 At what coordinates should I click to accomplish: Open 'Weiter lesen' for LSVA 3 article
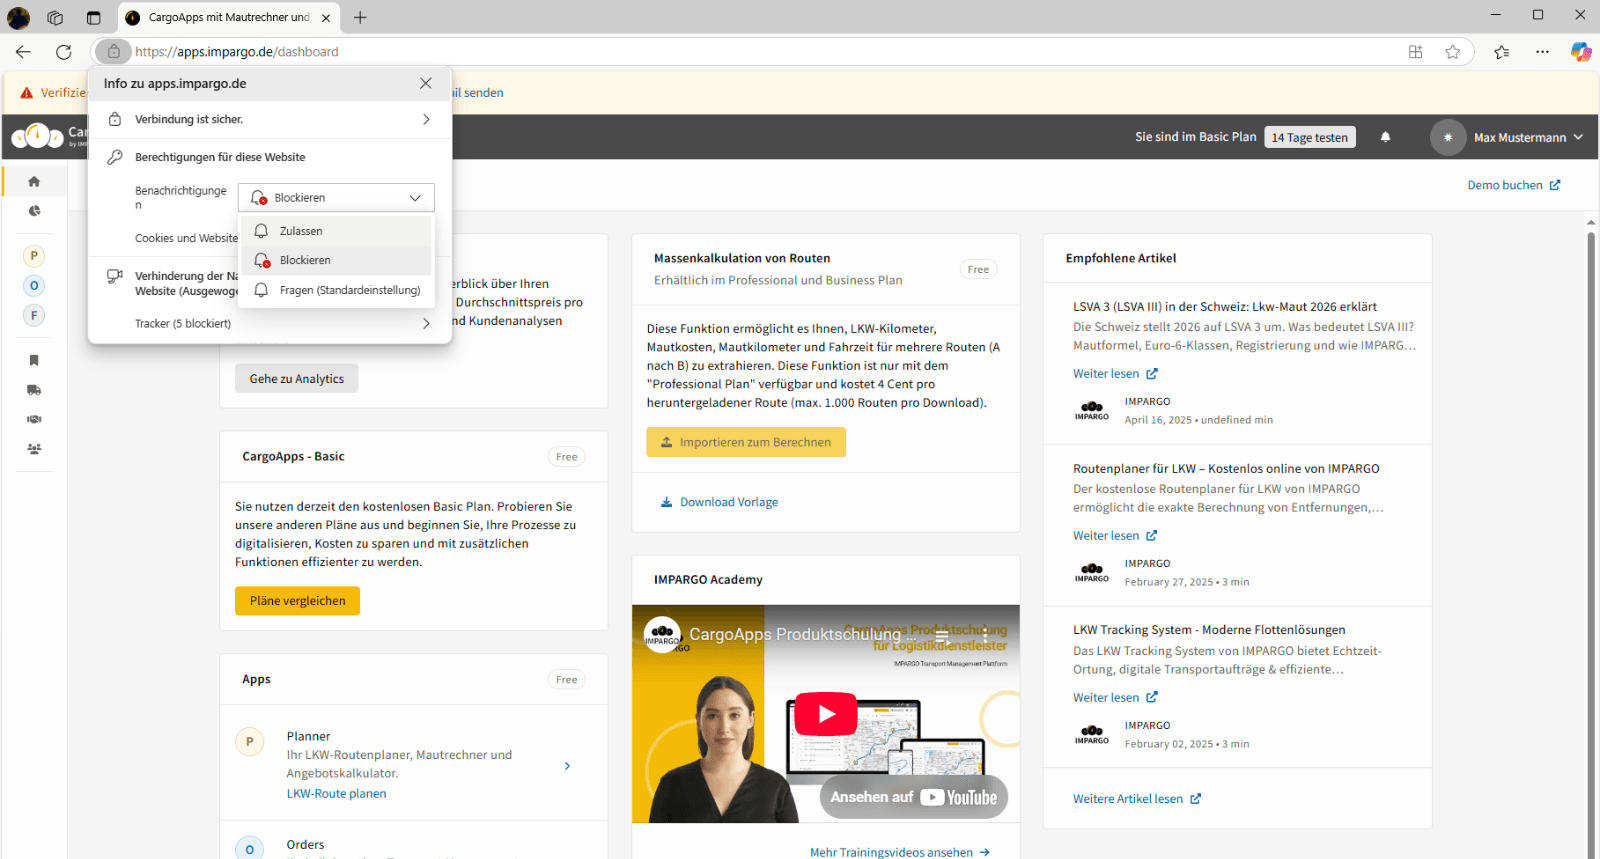click(x=1115, y=374)
